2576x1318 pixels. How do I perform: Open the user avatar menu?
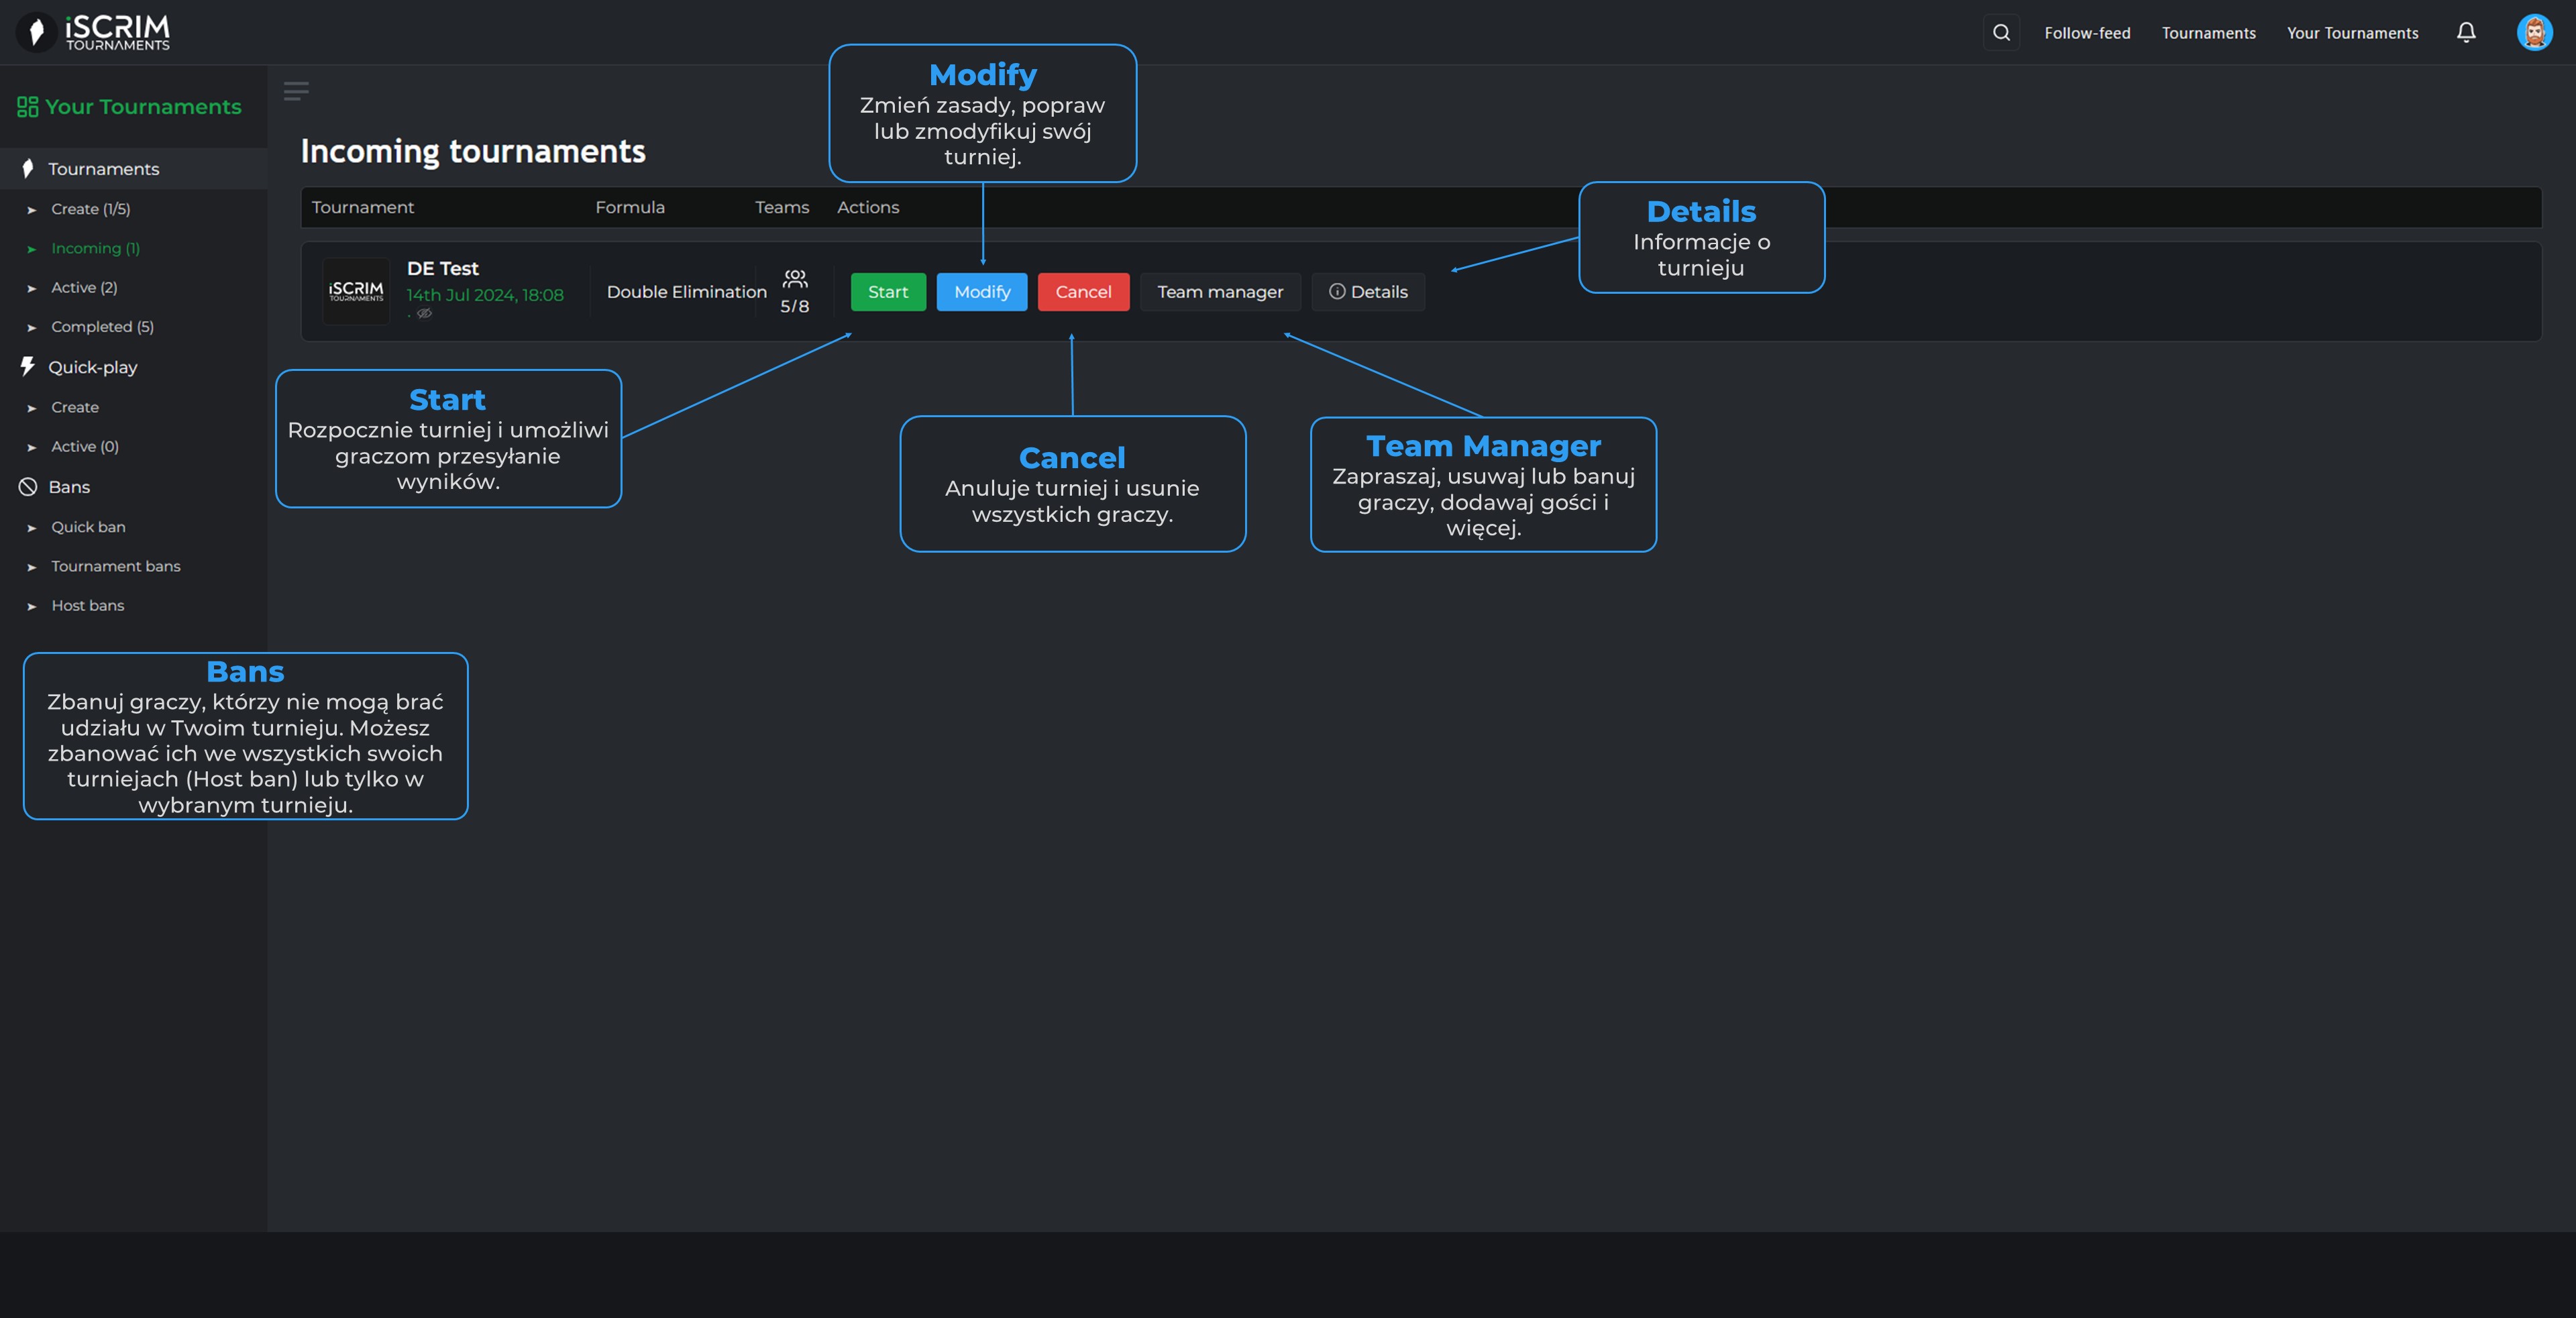pyautogui.click(x=2534, y=33)
